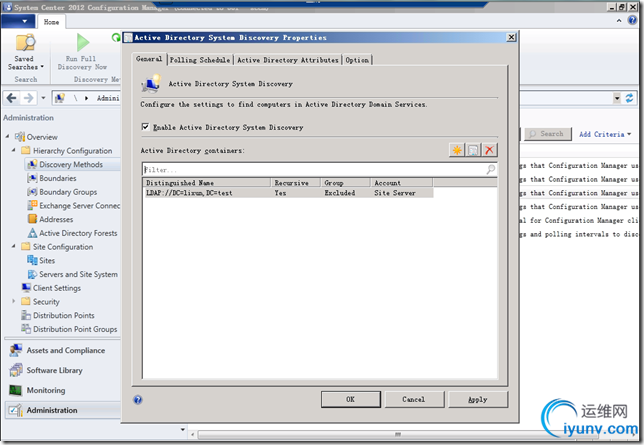The height and width of the screenshot is (445, 644).
Task: Close the Properties dialog
Action: (511, 37)
